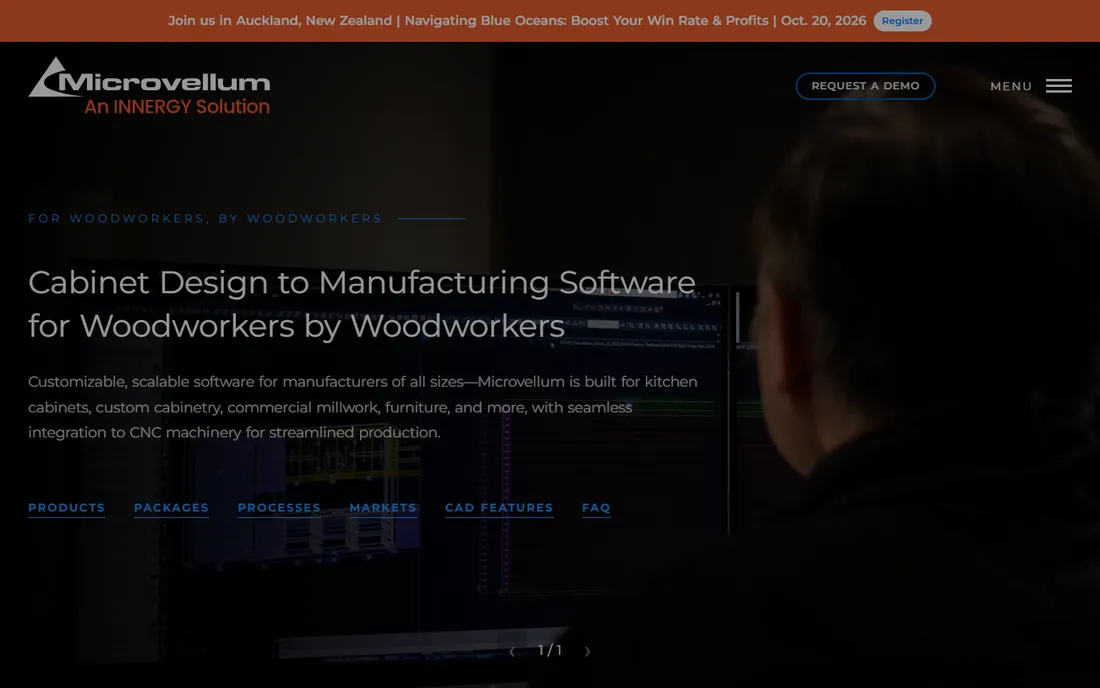Viewport: 1100px width, 688px height.
Task: Open the FAQ link
Action: (596, 508)
